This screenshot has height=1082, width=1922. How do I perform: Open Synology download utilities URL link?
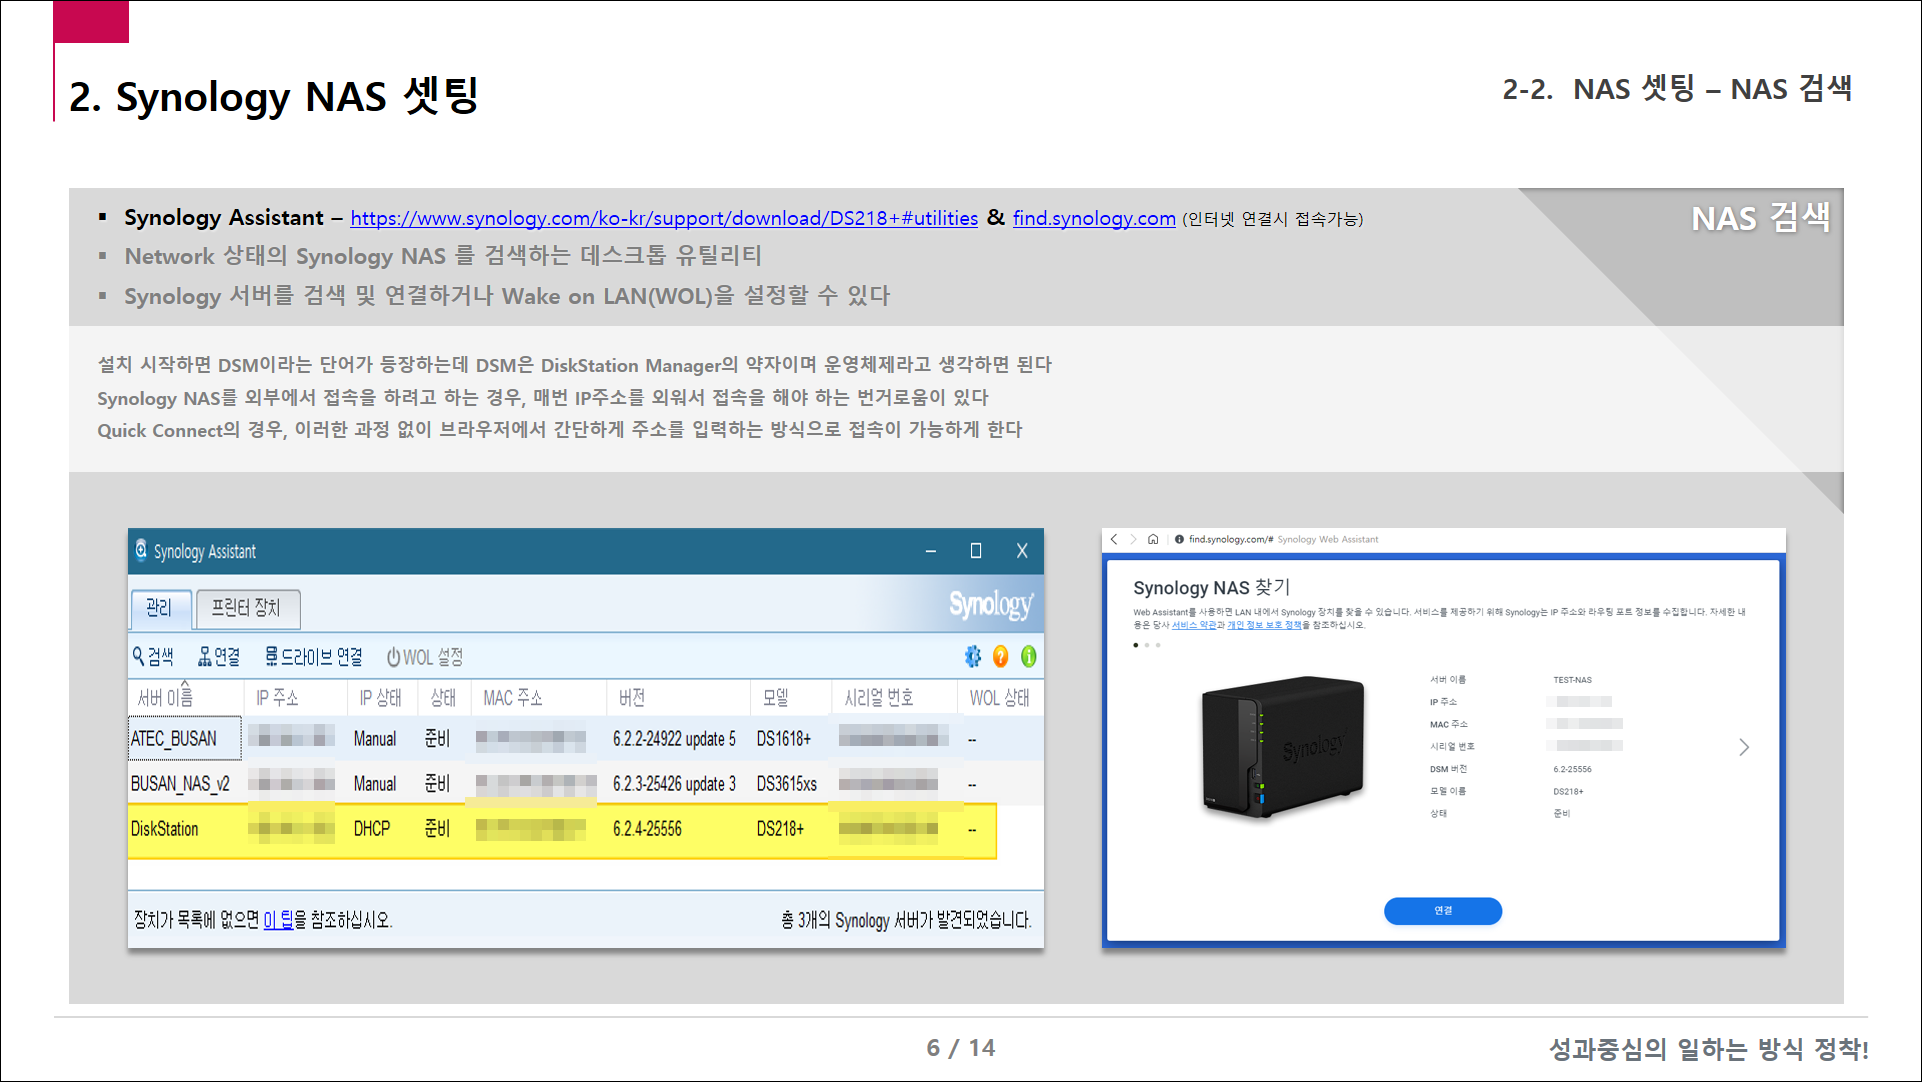pos(664,218)
